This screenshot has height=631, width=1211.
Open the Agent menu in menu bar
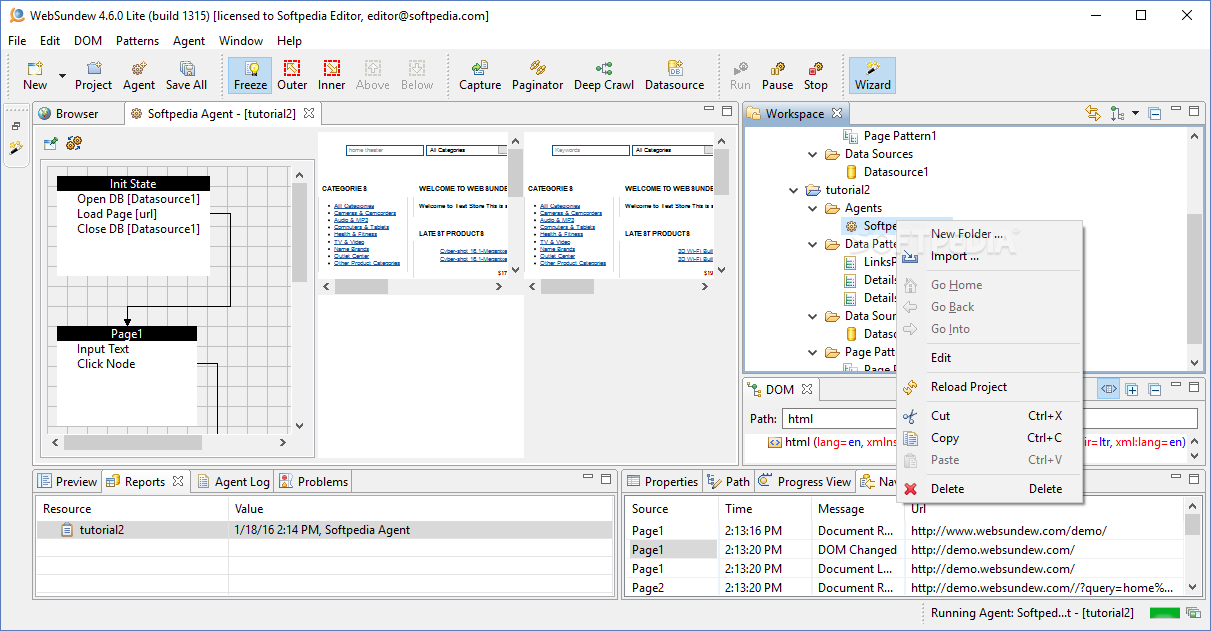[x=189, y=41]
